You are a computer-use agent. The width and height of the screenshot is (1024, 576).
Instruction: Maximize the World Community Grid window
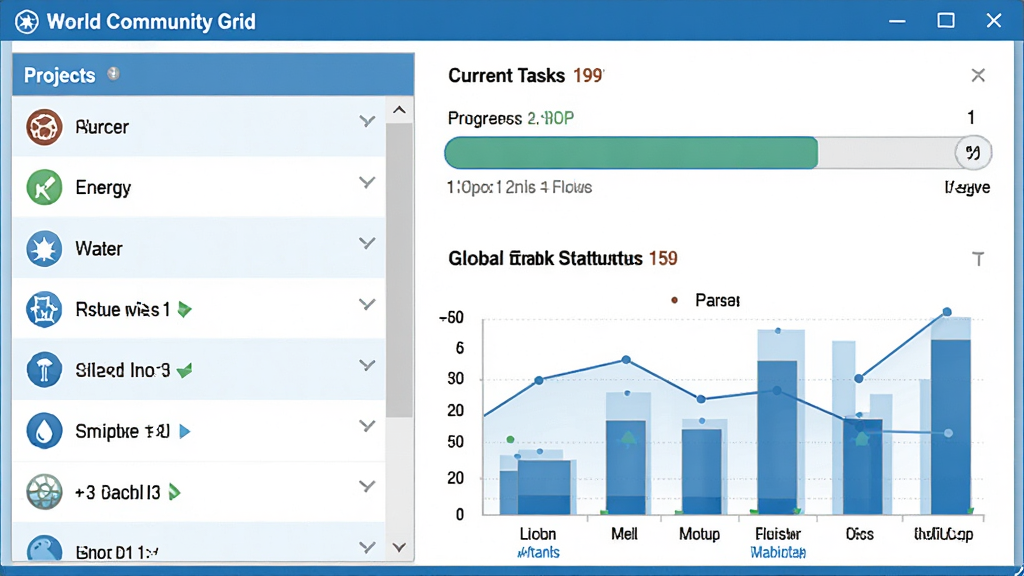pyautogui.click(x=946, y=21)
